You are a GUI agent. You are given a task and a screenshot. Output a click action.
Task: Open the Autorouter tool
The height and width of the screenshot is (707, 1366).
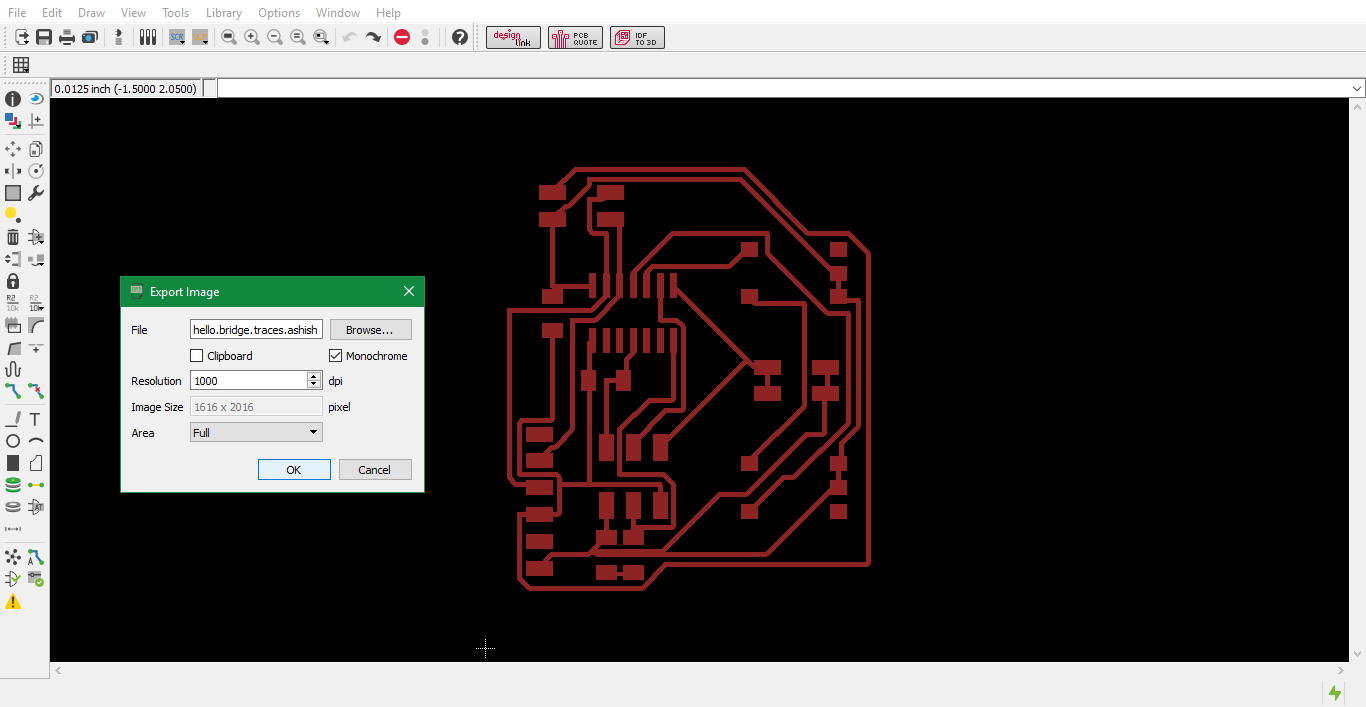[36, 557]
